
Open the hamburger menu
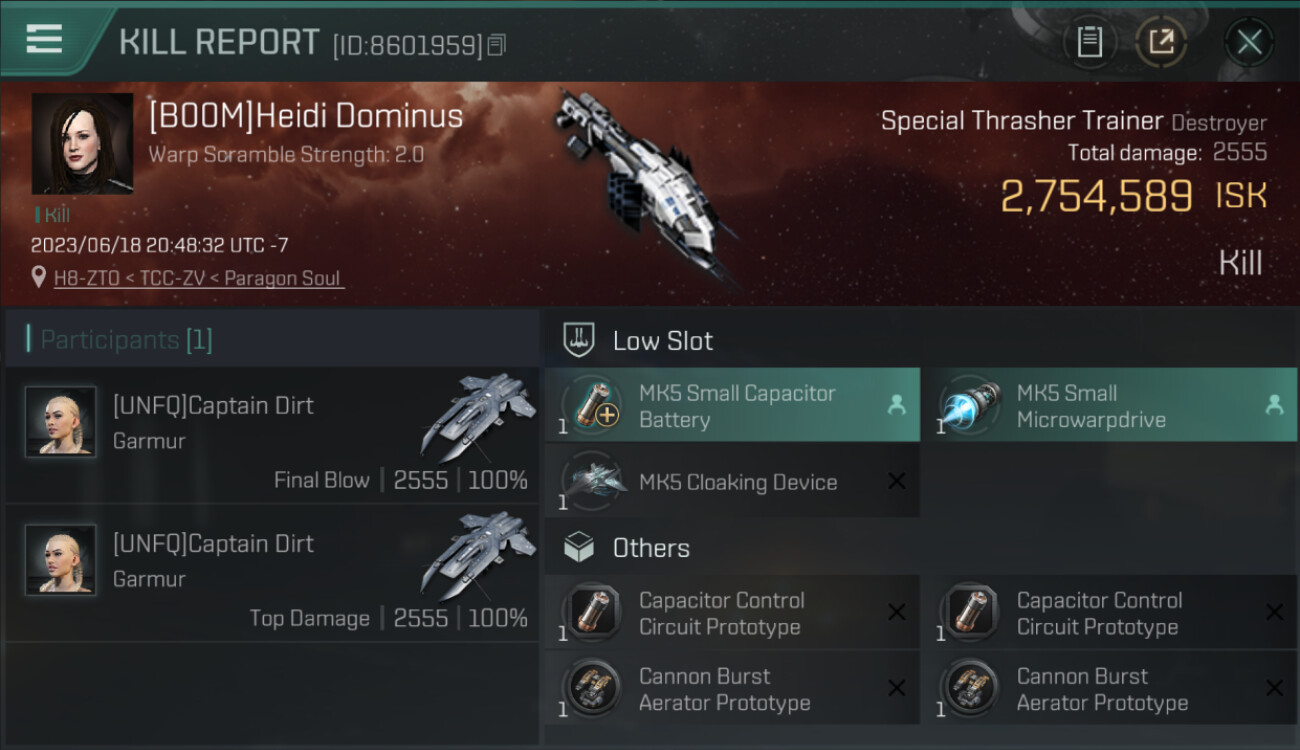tap(44, 40)
